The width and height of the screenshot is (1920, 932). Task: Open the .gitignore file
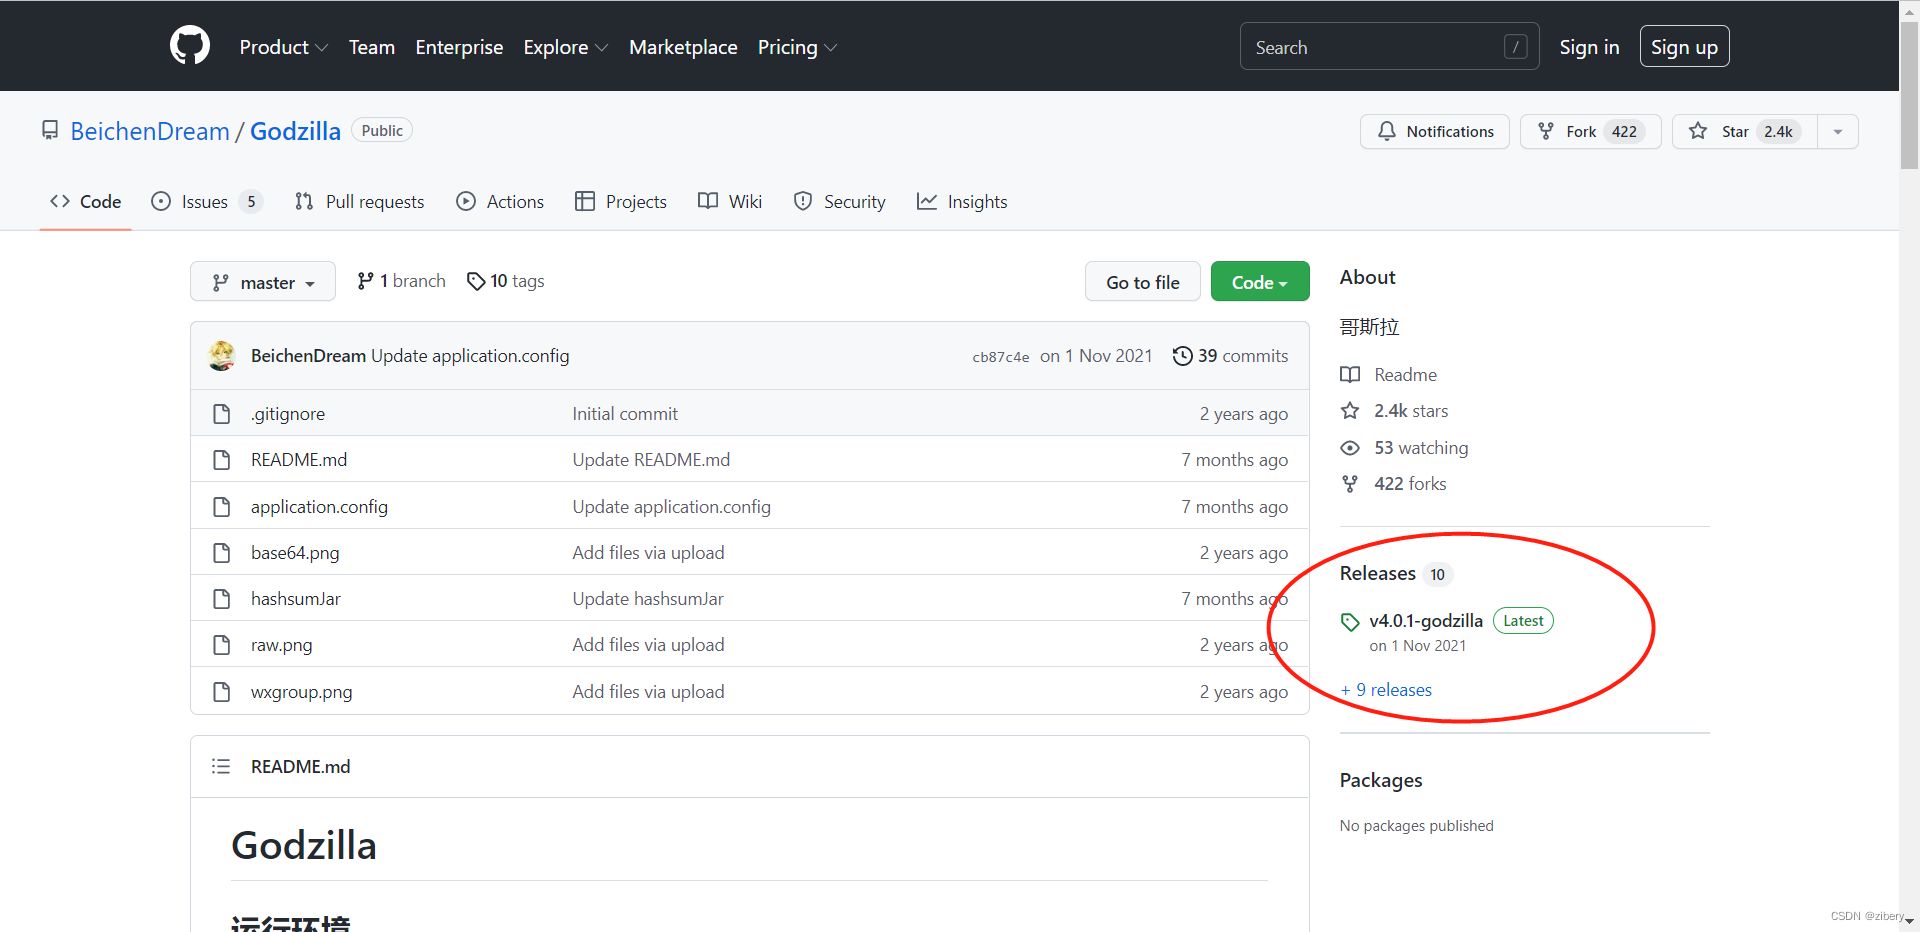(x=288, y=414)
